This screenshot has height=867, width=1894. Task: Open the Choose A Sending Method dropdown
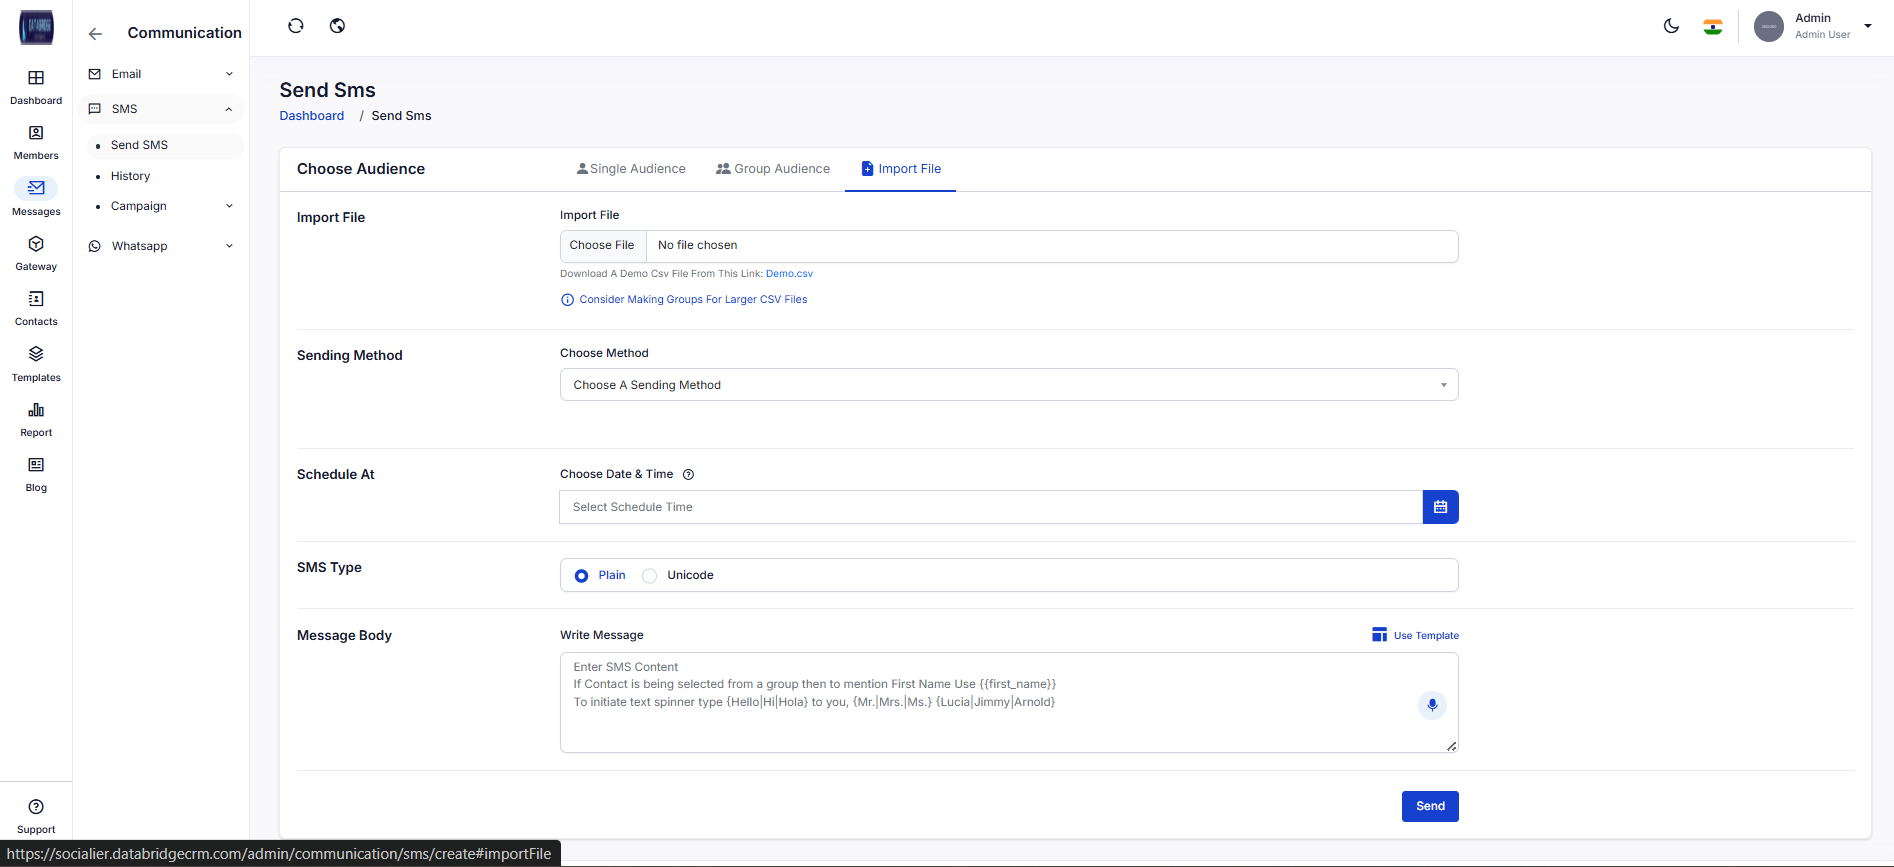[x=1008, y=385]
